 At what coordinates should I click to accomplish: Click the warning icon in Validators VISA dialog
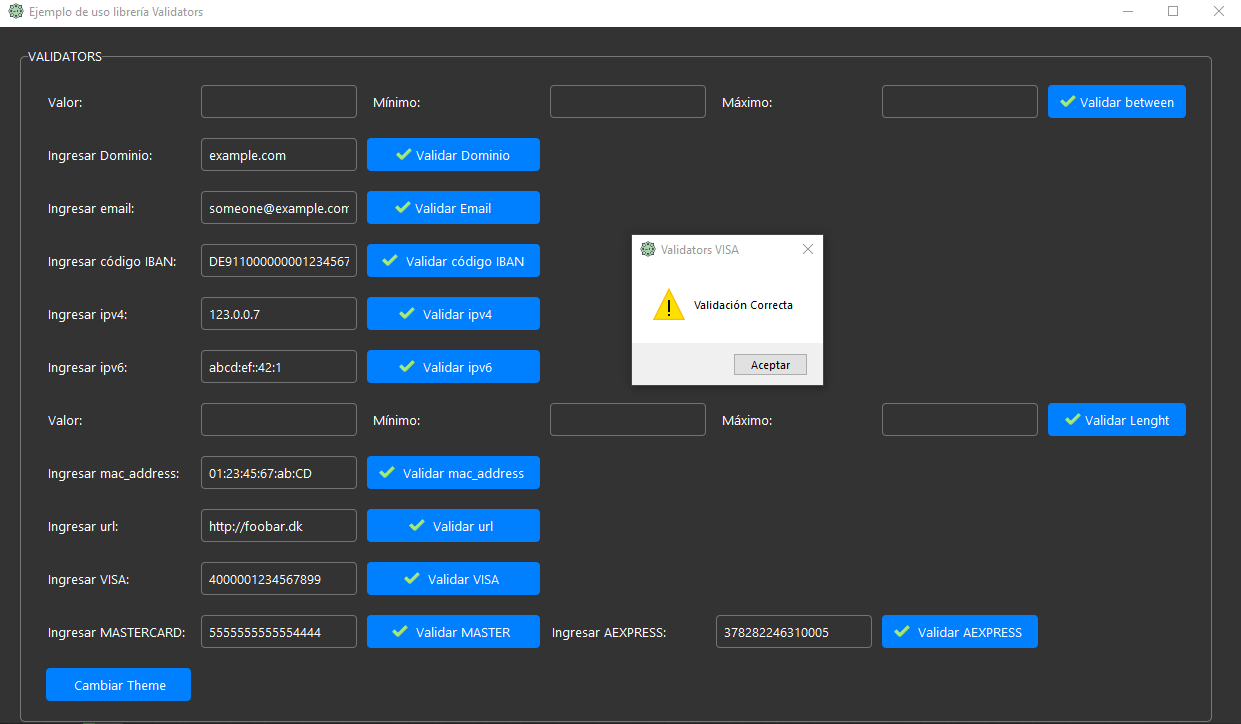coord(668,304)
